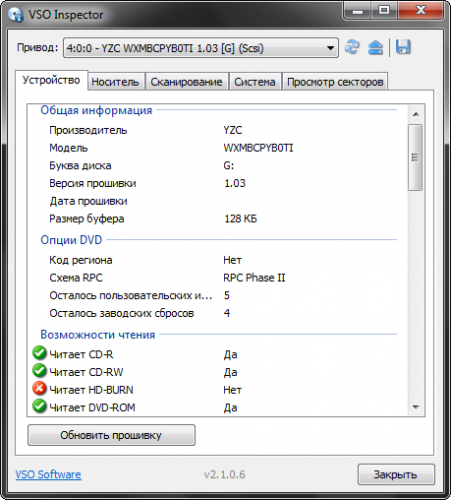The height and width of the screenshot is (500, 451).
Task: Open the Привод drive selection dropdown
Action: [201, 48]
